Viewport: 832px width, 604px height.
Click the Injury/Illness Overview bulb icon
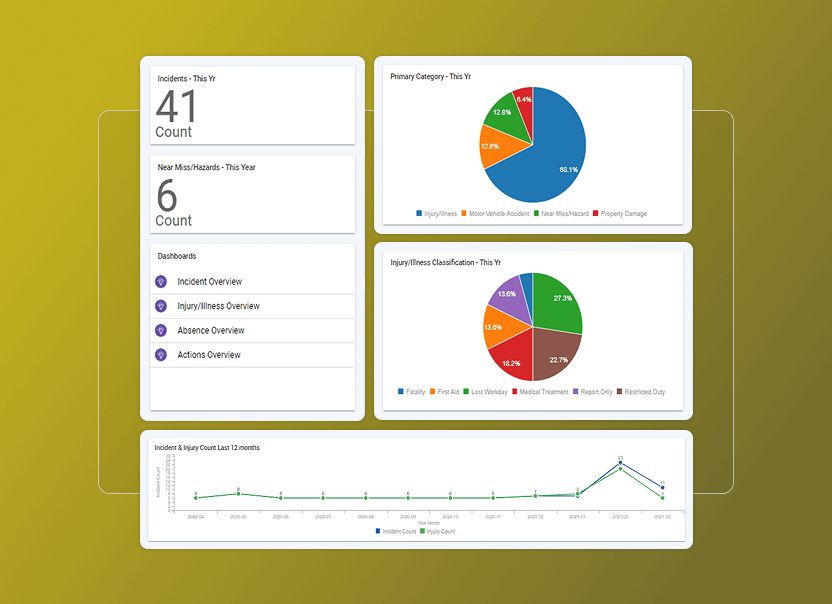[x=161, y=304]
